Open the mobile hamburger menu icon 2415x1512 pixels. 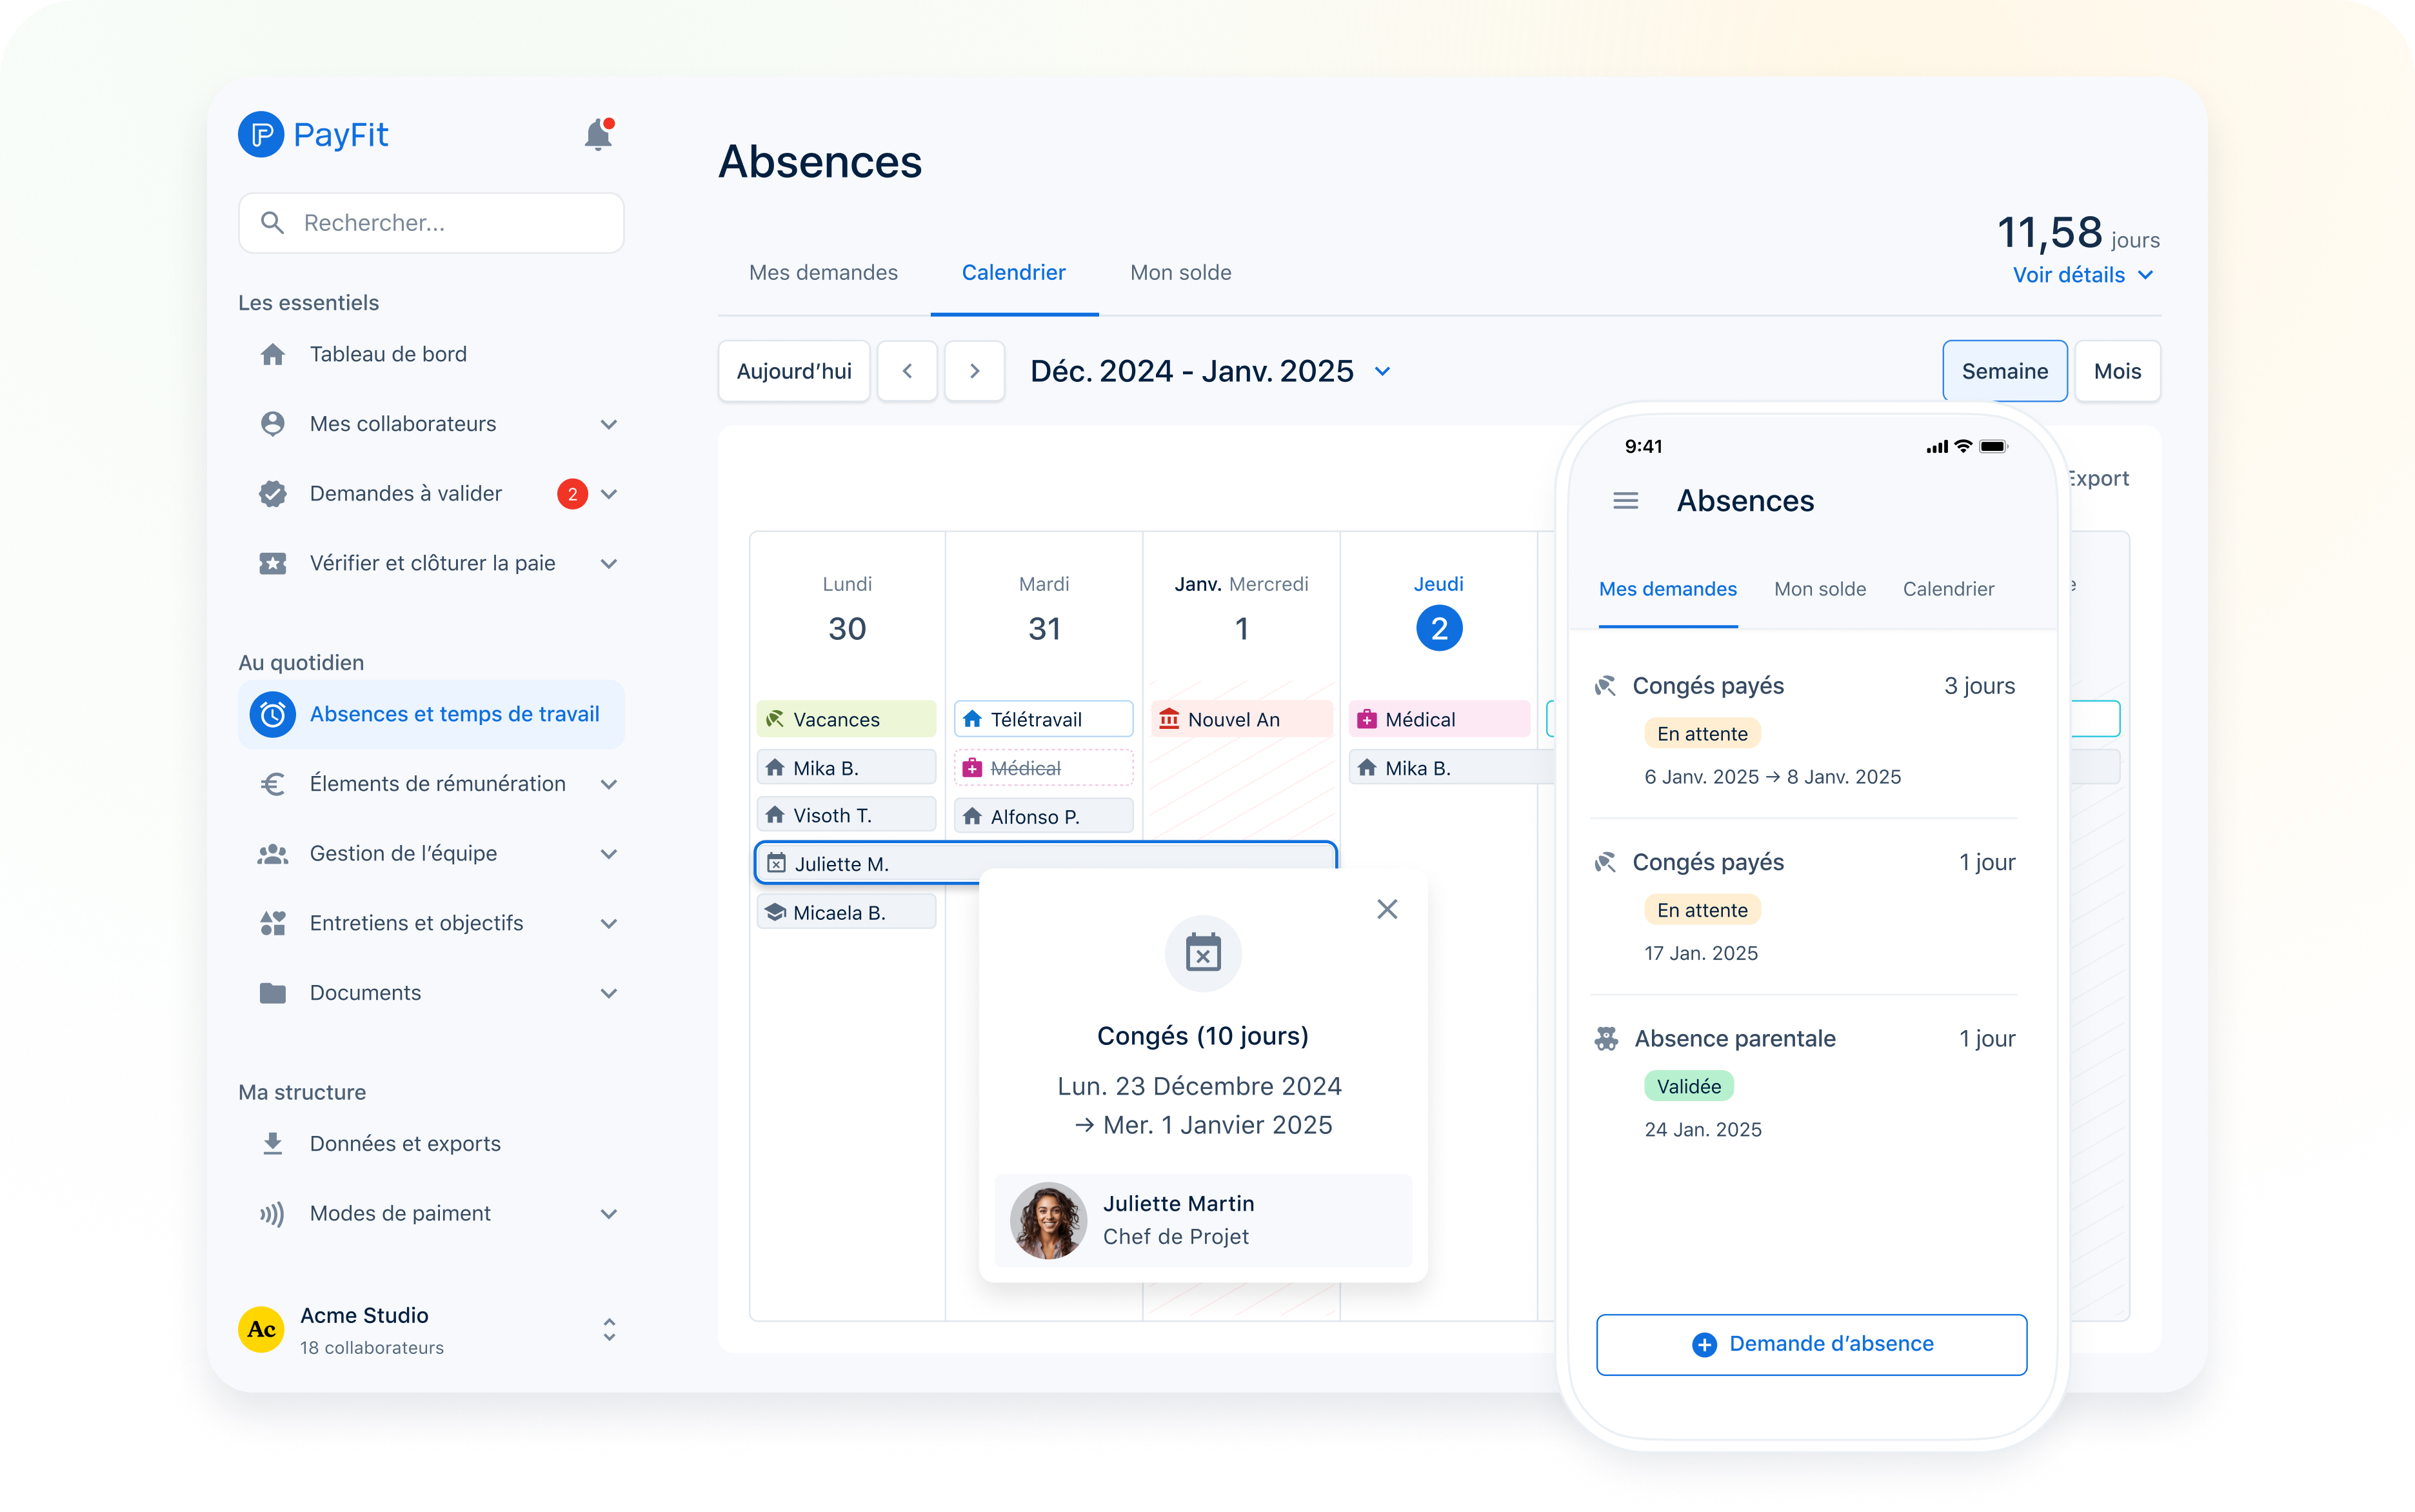[1625, 501]
